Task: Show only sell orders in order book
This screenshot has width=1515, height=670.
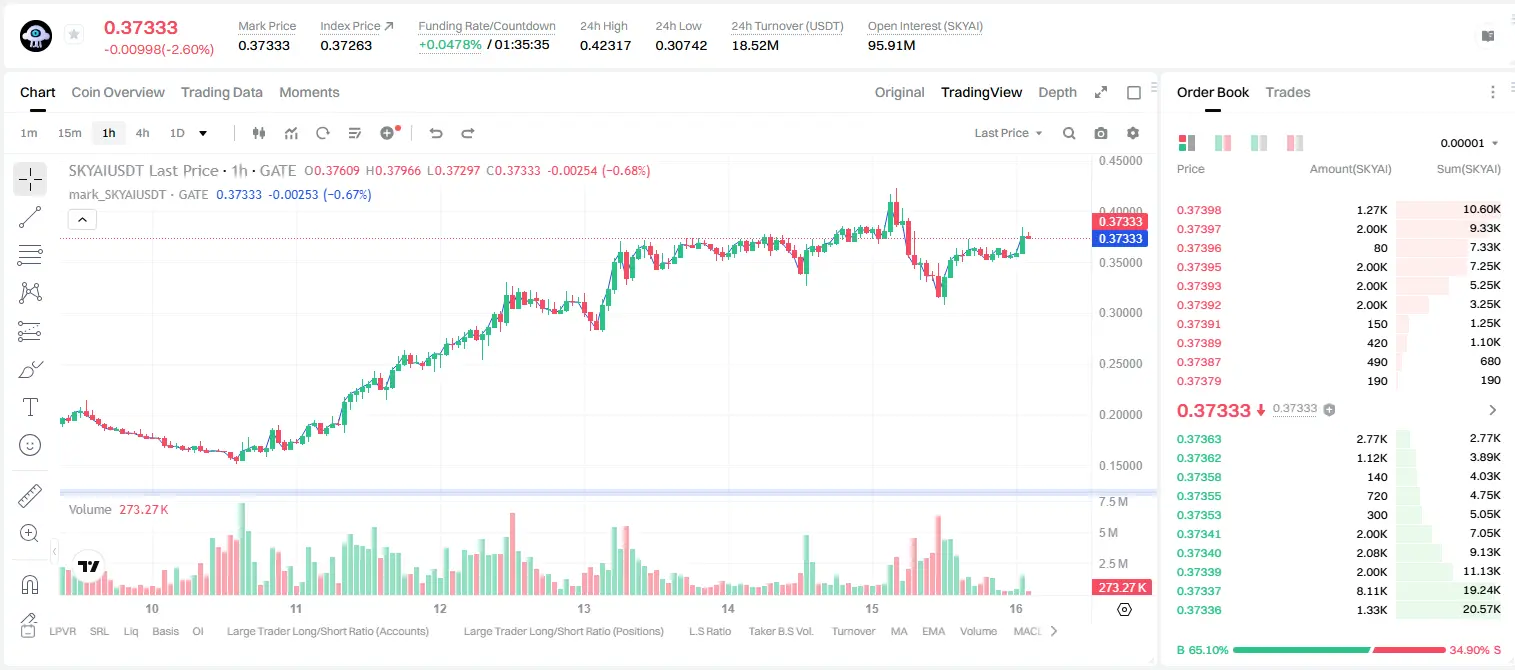Action: [x=1295, y=143]
